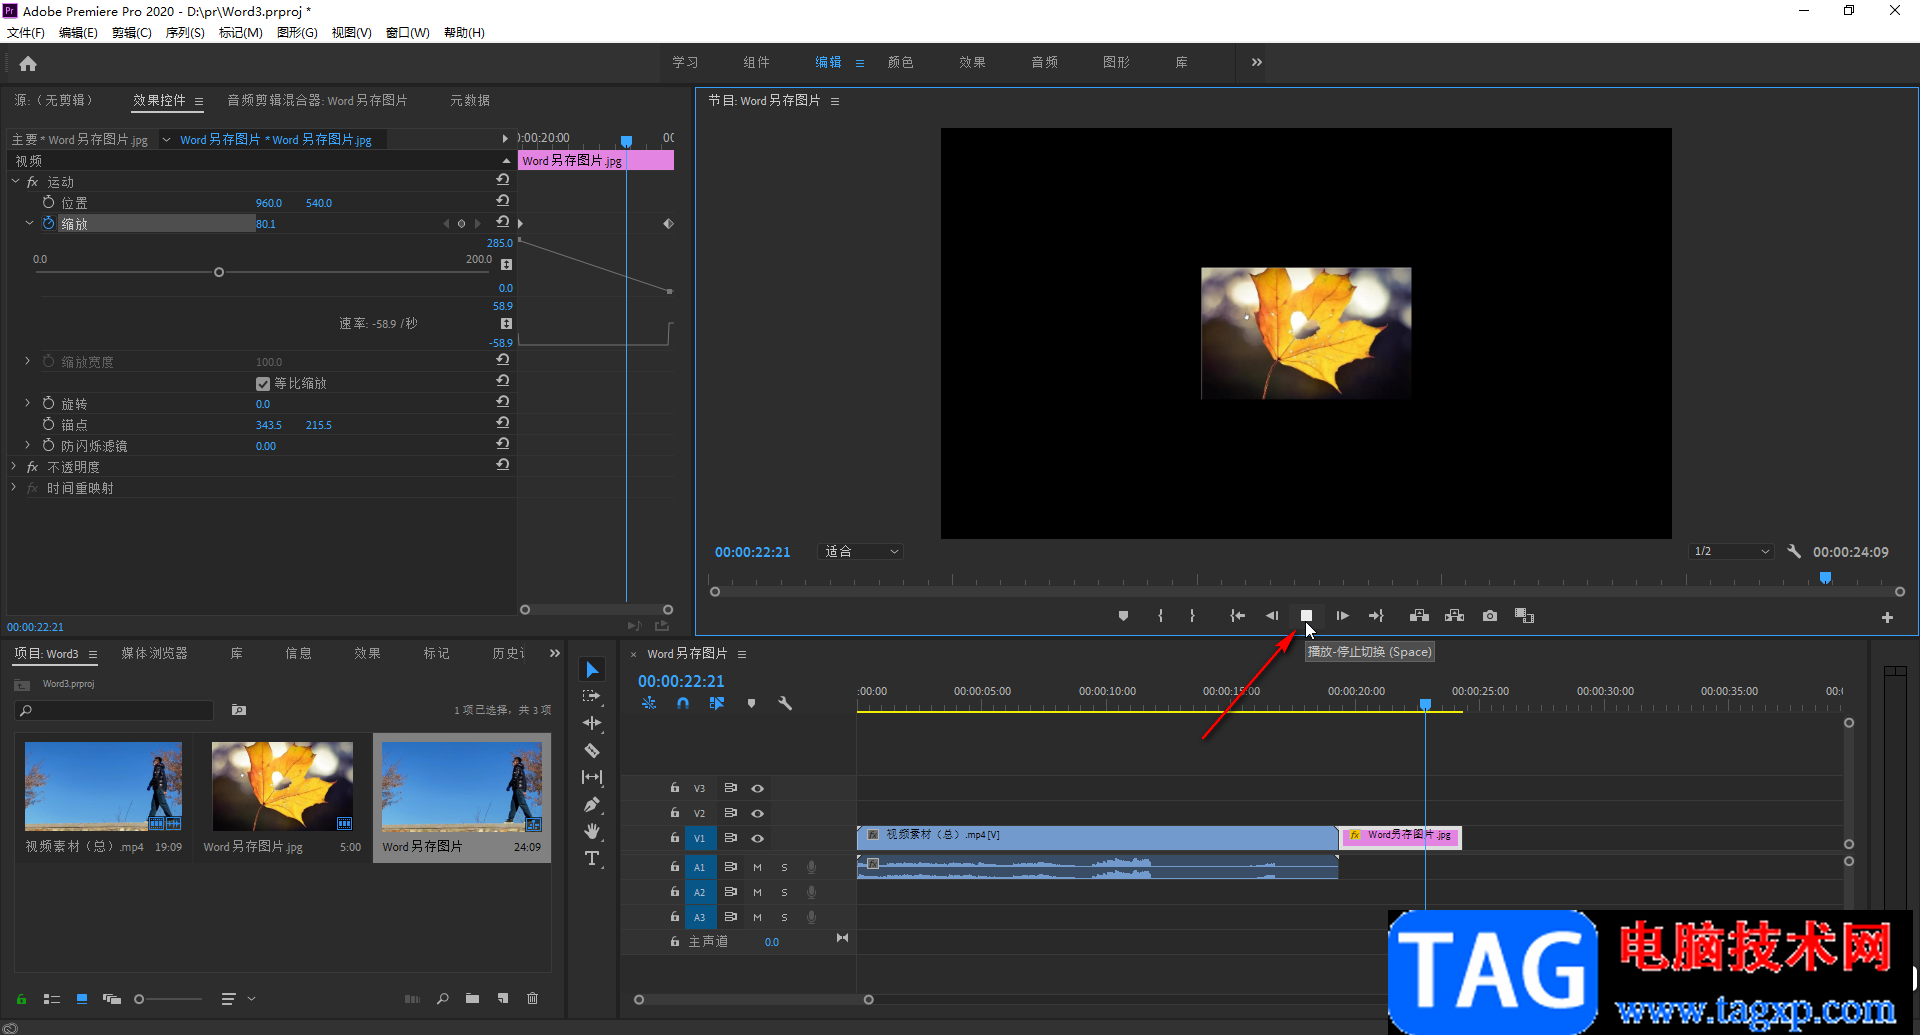This screenshot has height=1035, width=1920.
Task: Toggle scale animation stopwatch 缩放
Action: tap(48, 223)
